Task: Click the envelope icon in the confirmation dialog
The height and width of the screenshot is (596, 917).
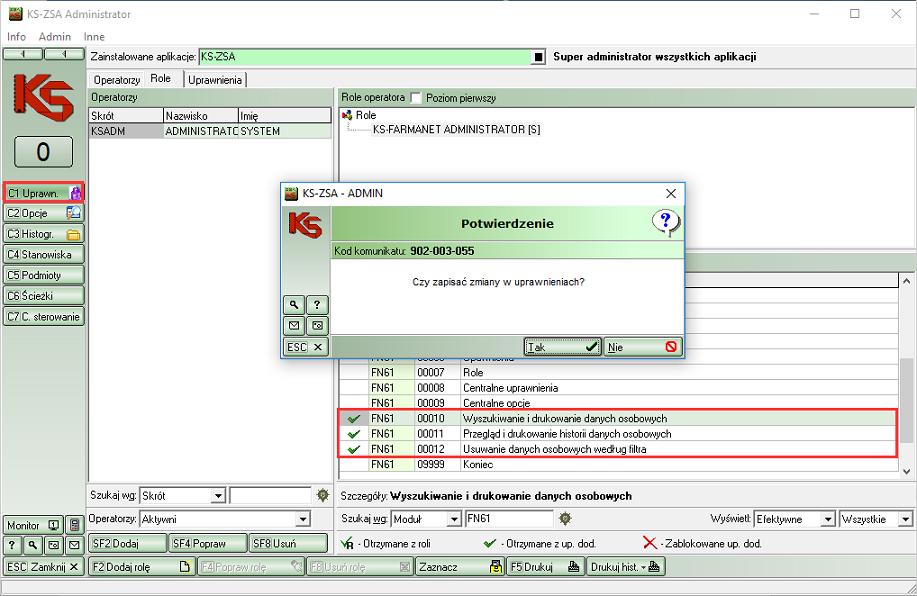Action: (294, 325)
